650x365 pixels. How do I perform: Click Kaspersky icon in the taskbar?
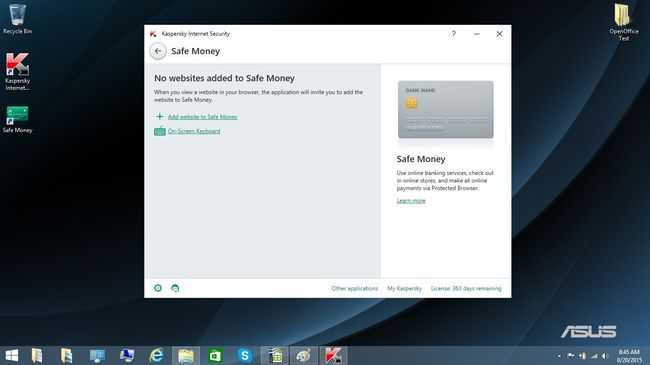click(333, 355)
